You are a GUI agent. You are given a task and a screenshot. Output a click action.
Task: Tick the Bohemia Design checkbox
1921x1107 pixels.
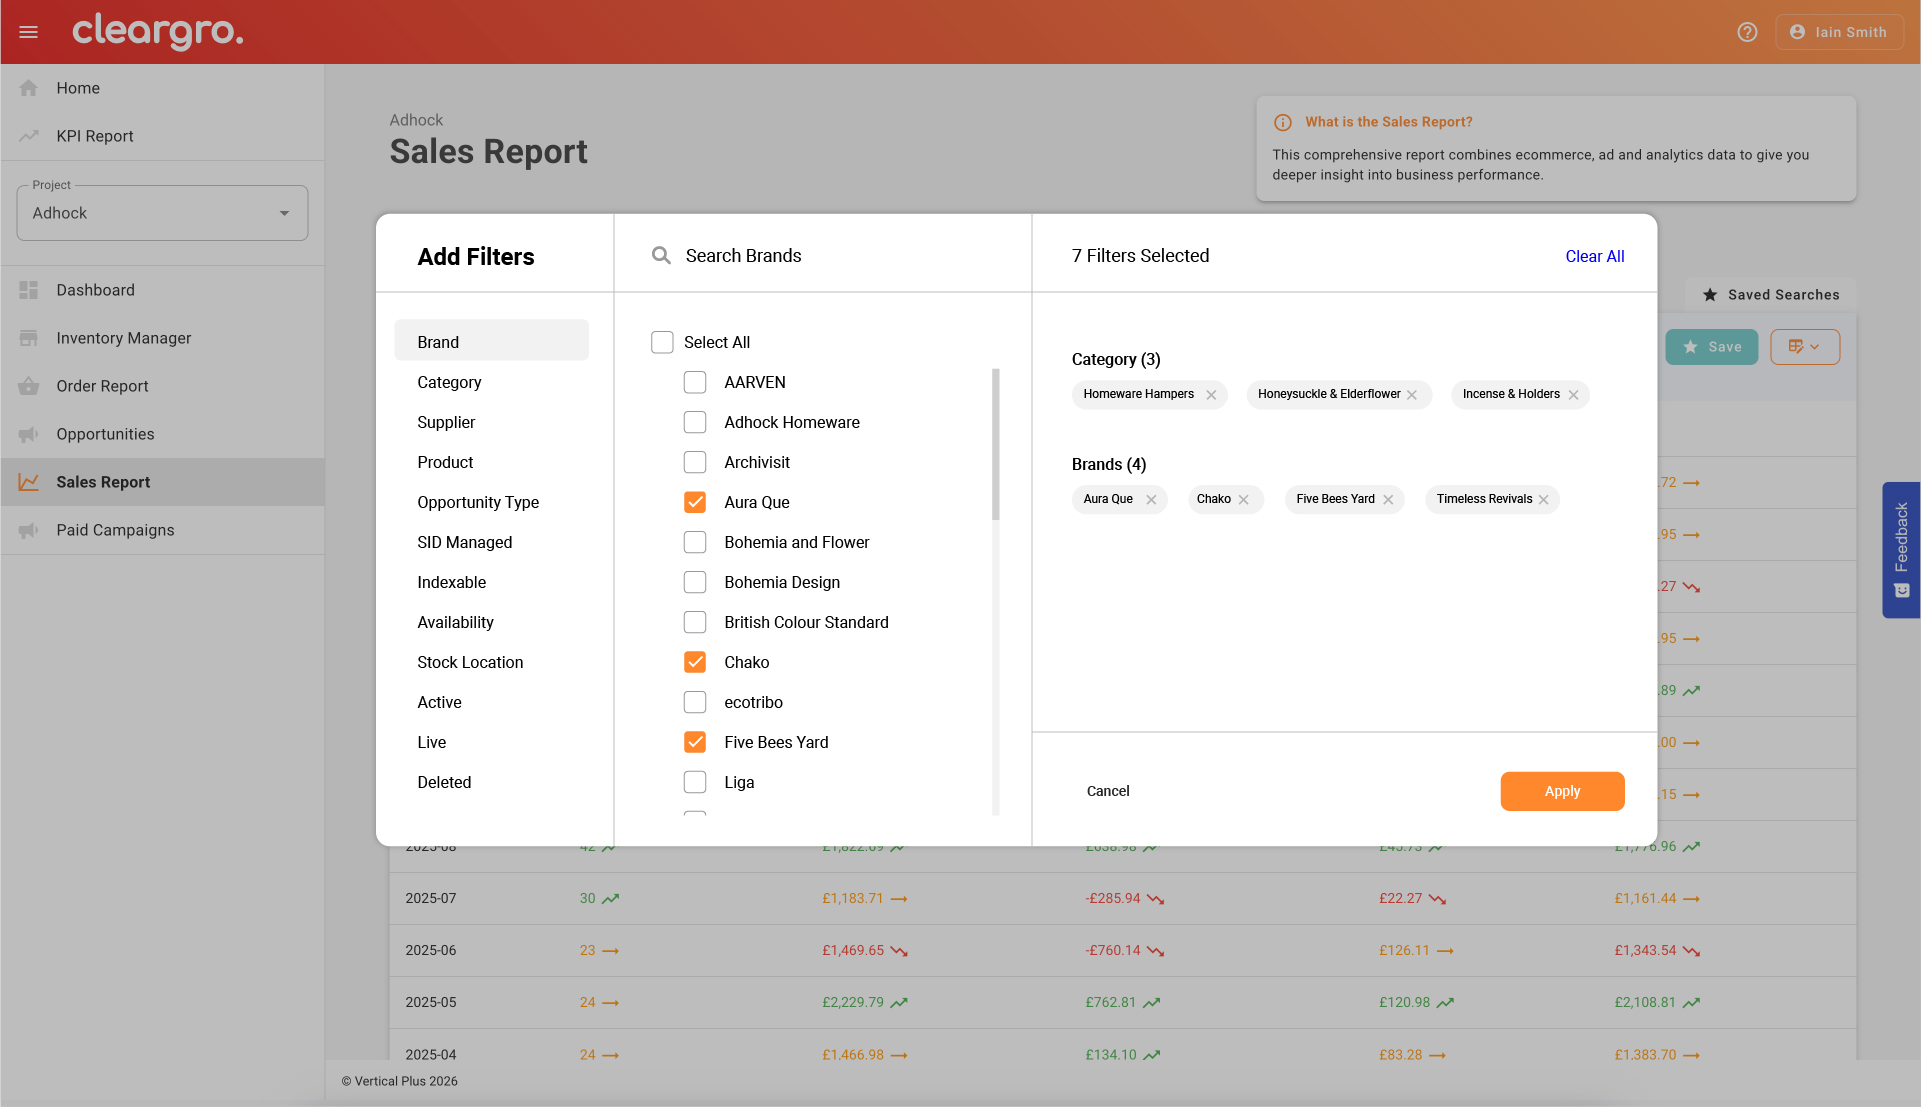(x=695, y=582)
